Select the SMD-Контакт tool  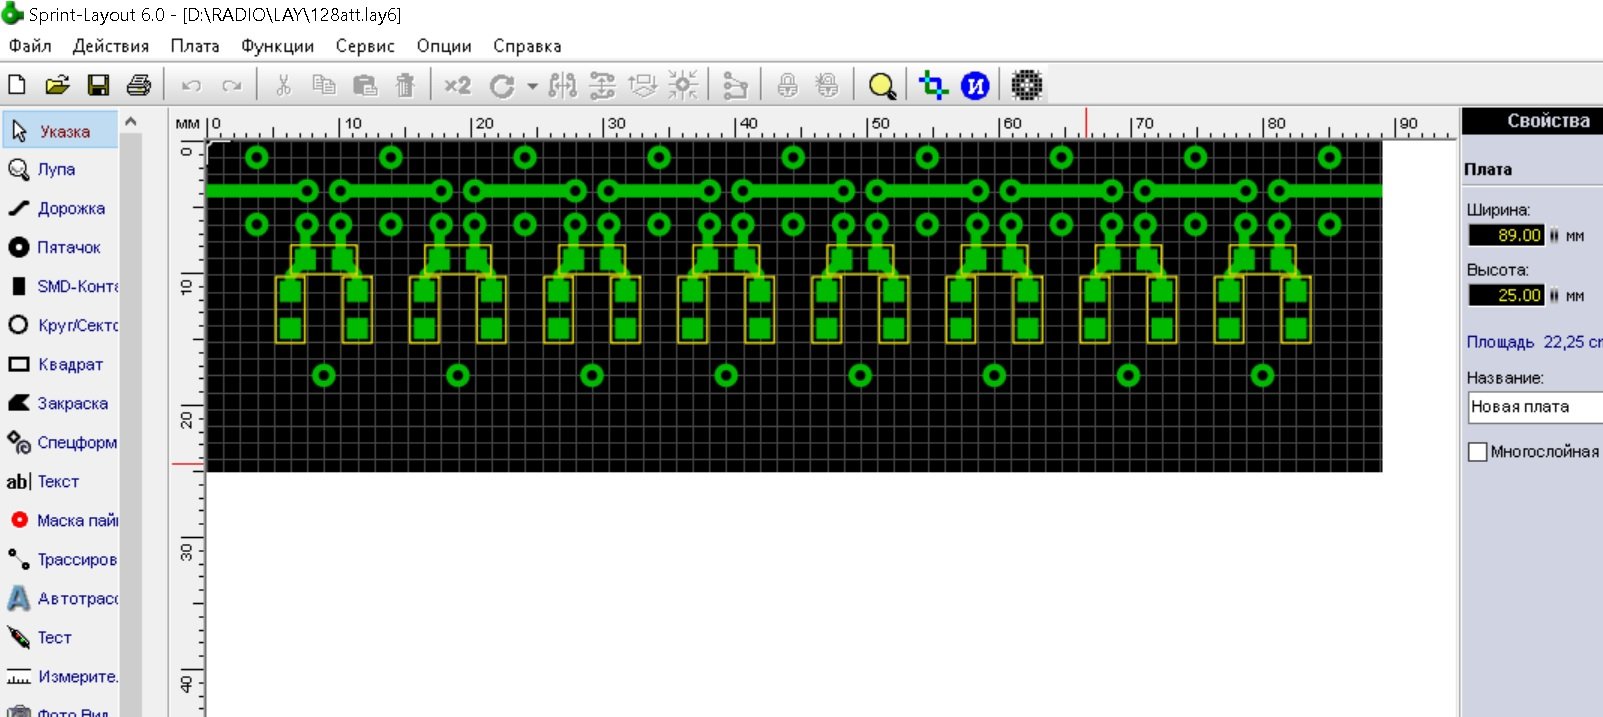(x=61, y=286)
